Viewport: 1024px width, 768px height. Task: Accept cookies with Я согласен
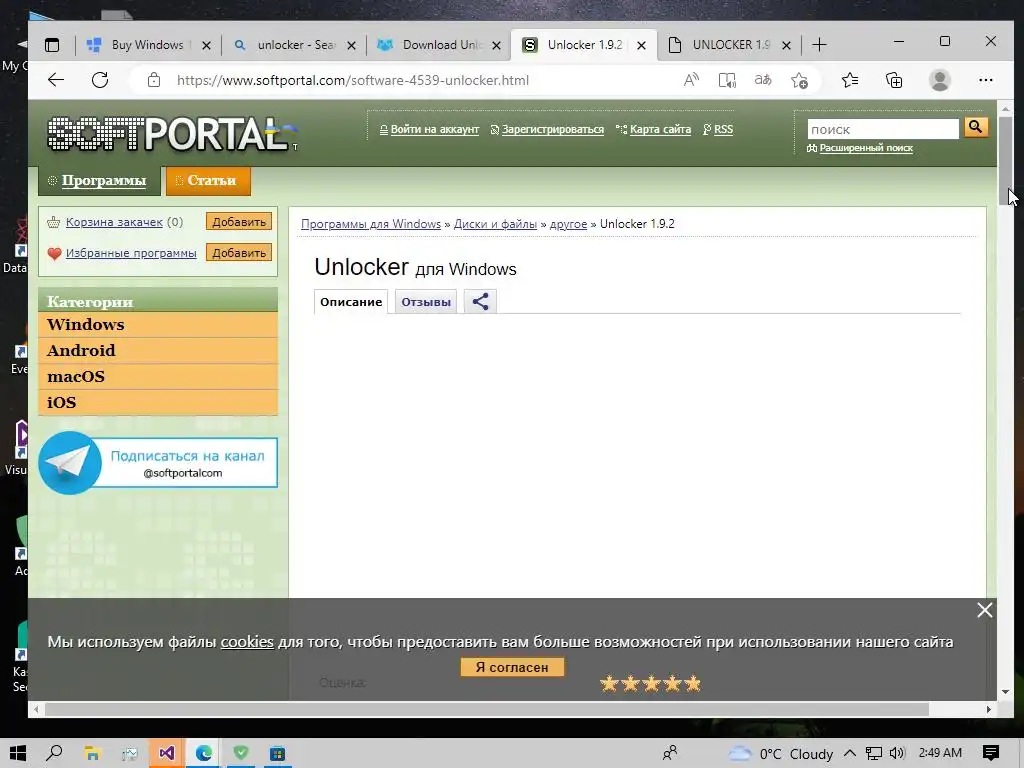pos(512,667)
